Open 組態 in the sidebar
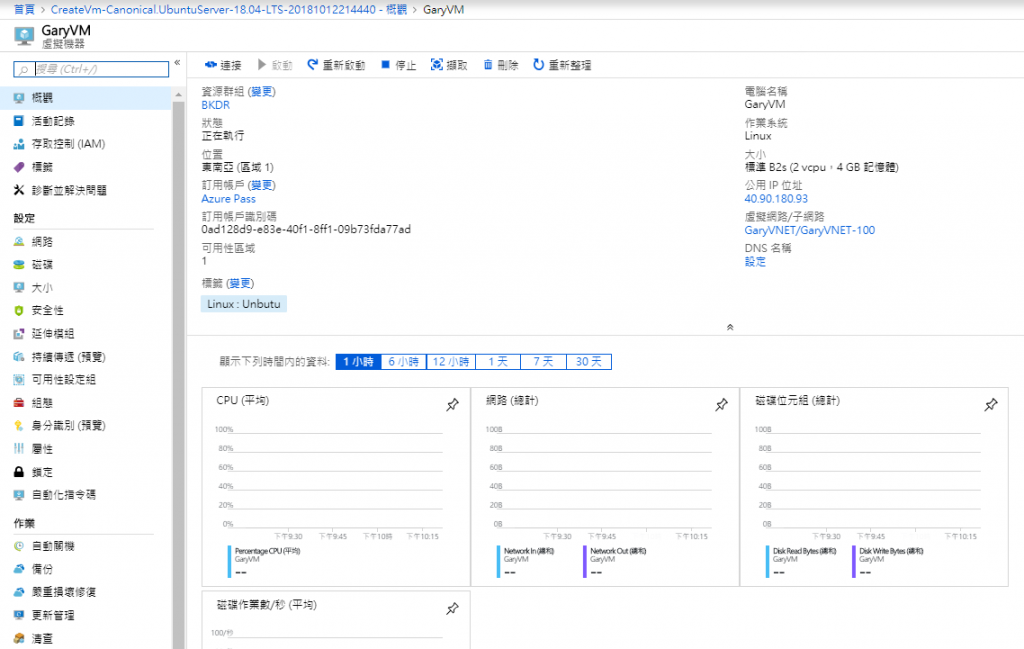The height and width of the screenshot is (649, 1024). pyautogui.click(x=85, y=403)
